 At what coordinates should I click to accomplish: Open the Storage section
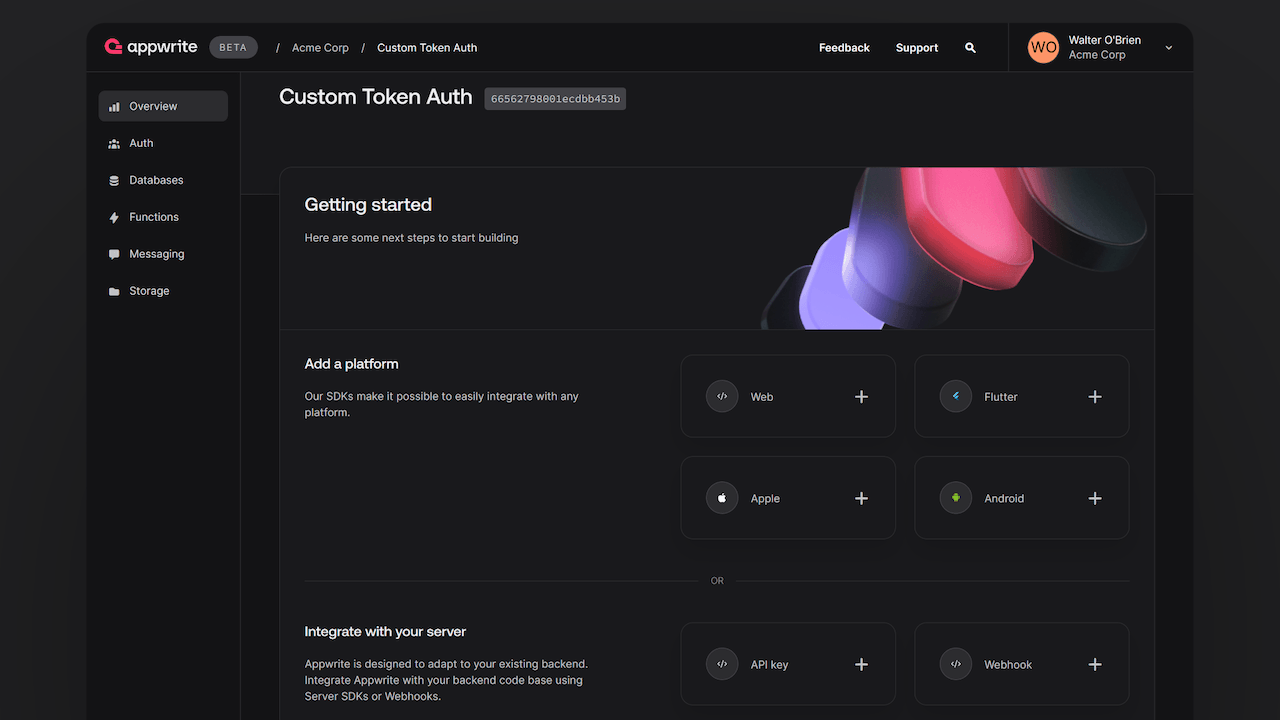[149, 291]
